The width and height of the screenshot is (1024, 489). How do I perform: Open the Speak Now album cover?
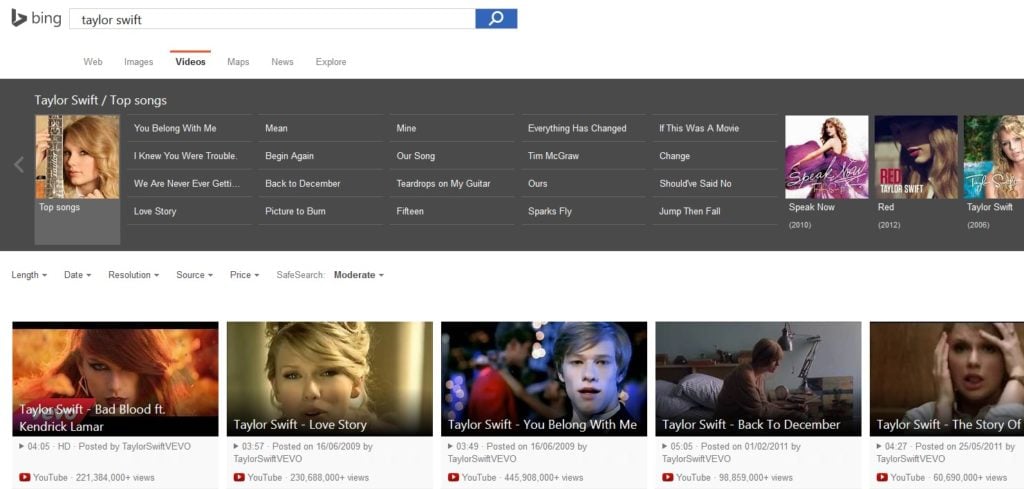(x=827, y=157)
